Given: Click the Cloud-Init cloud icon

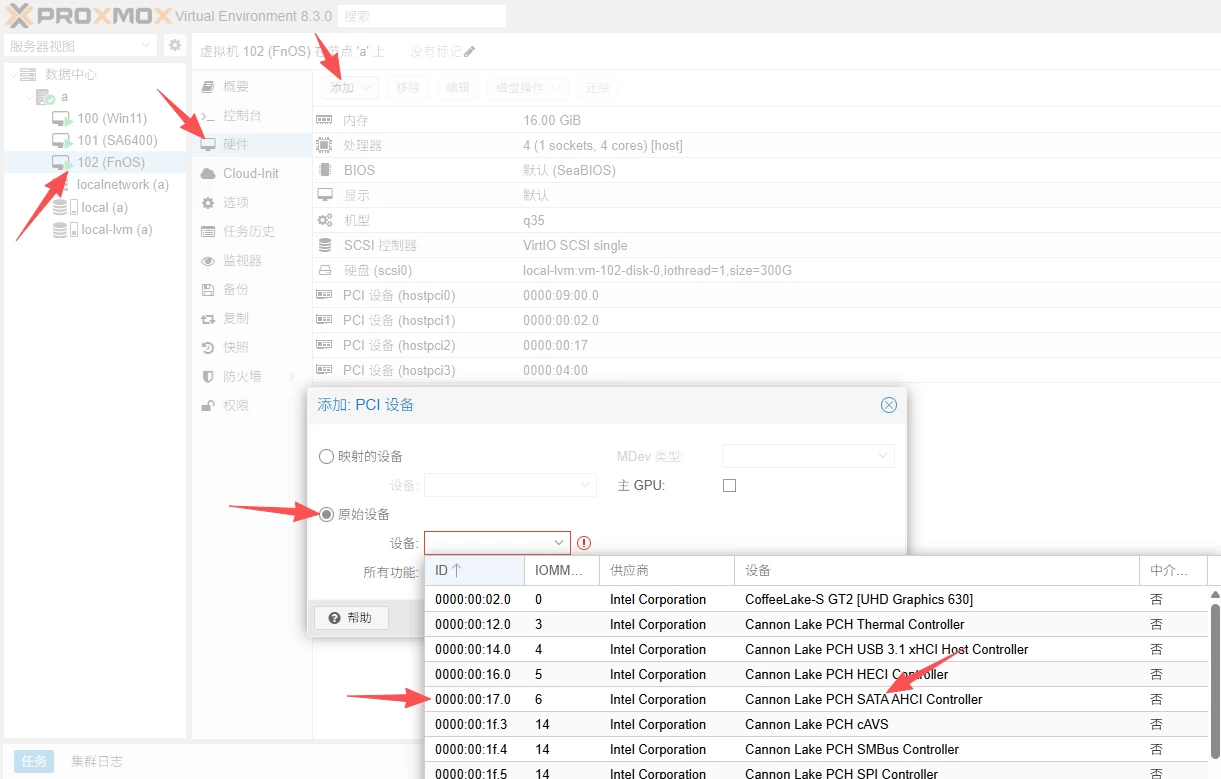Looking at the screenshot, I should point(208,173).
